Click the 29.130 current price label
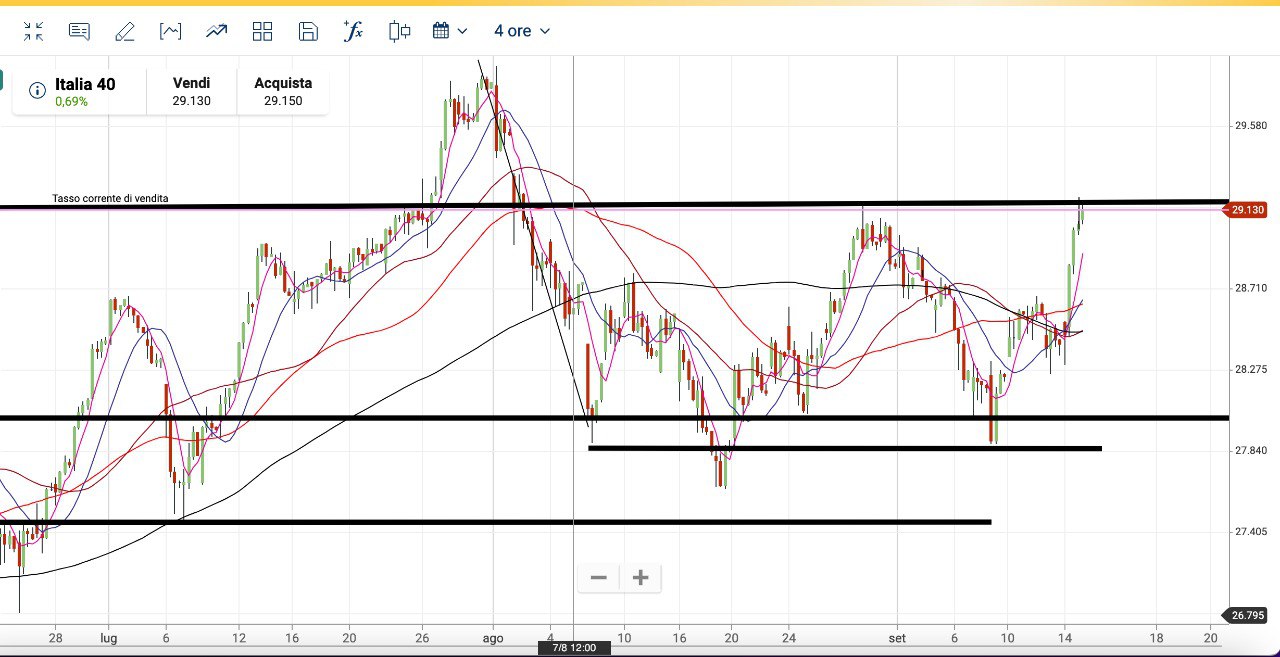 pos(1247,210)
